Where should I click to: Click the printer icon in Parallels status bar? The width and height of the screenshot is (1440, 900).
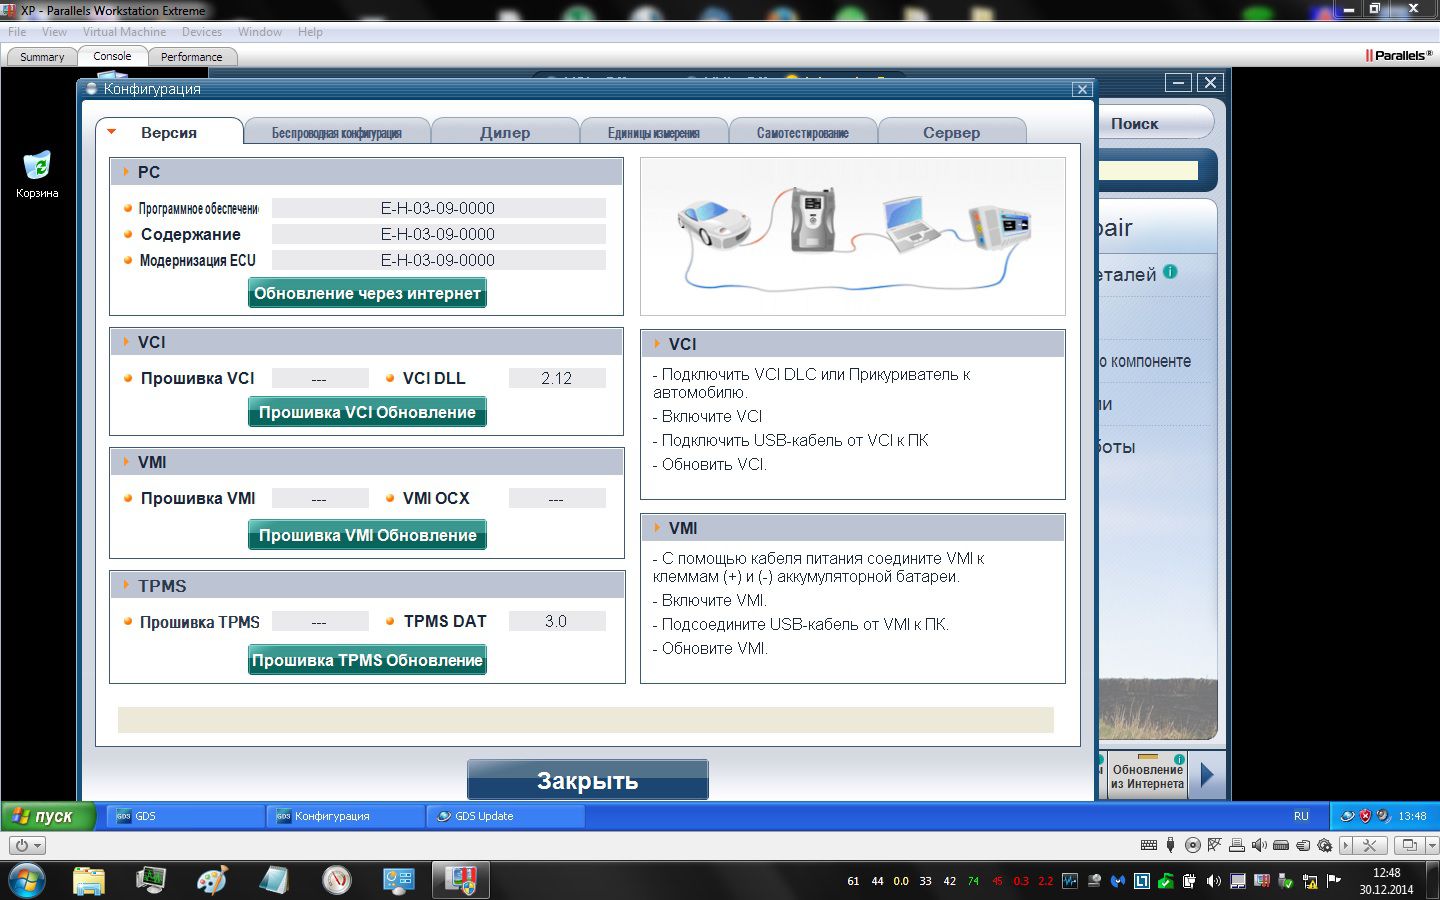click(1236, 845)
